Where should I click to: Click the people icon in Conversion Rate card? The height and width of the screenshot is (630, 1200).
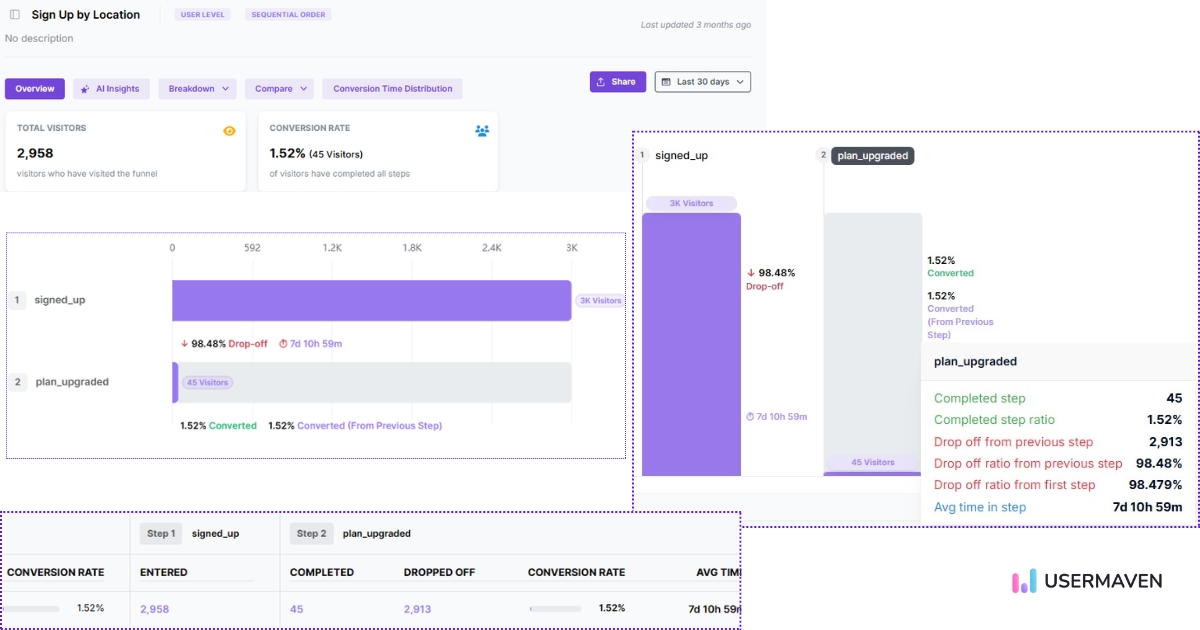pos(482,131)
